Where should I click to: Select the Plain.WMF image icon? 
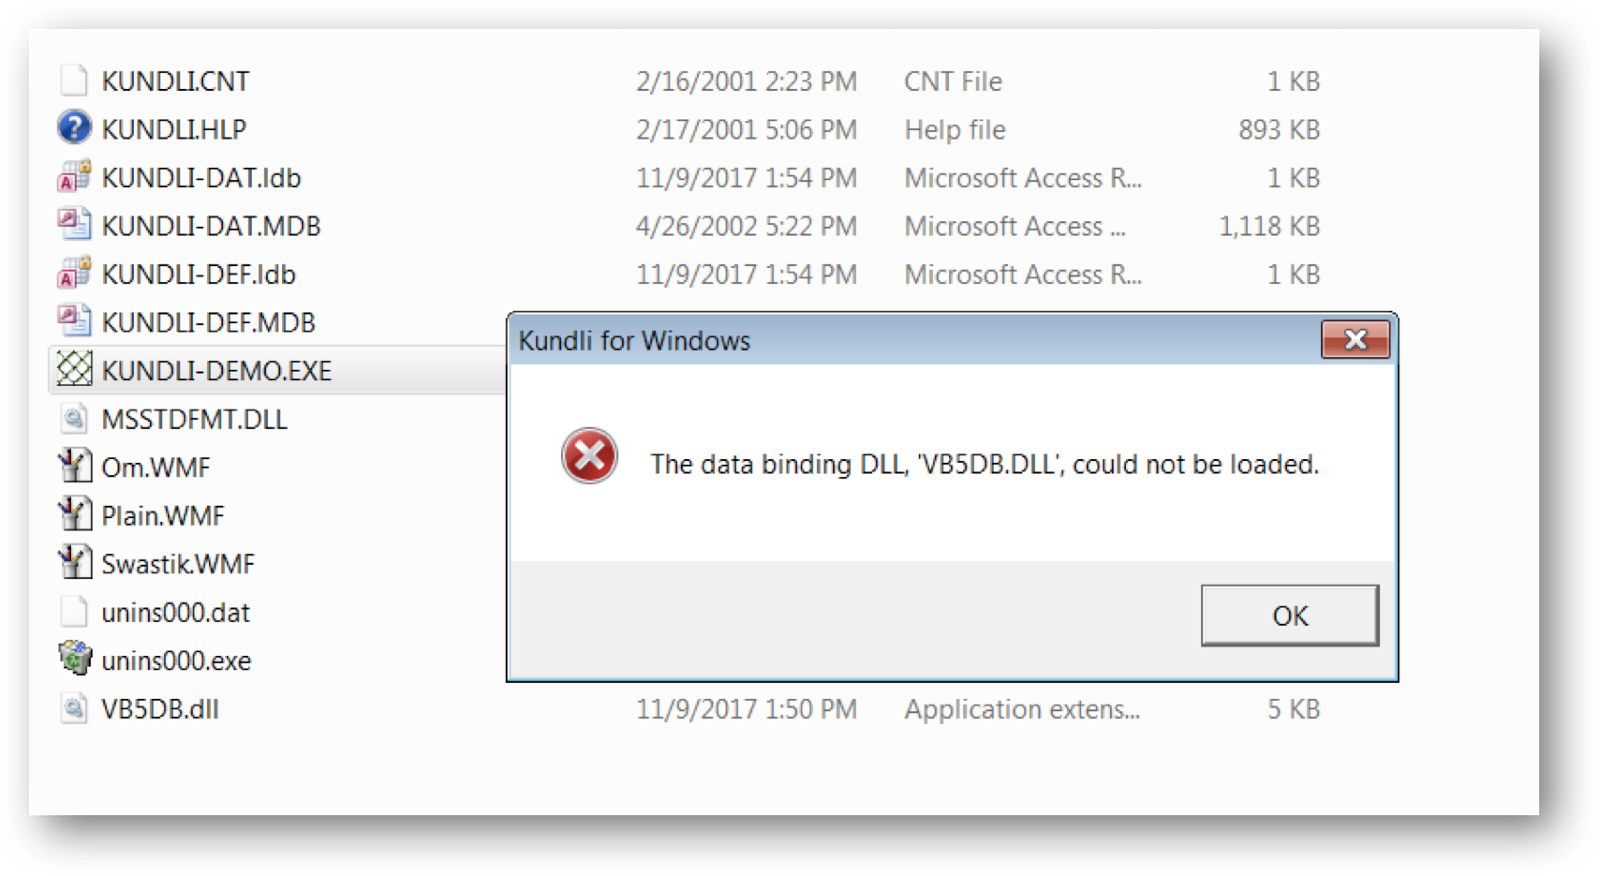74,515
